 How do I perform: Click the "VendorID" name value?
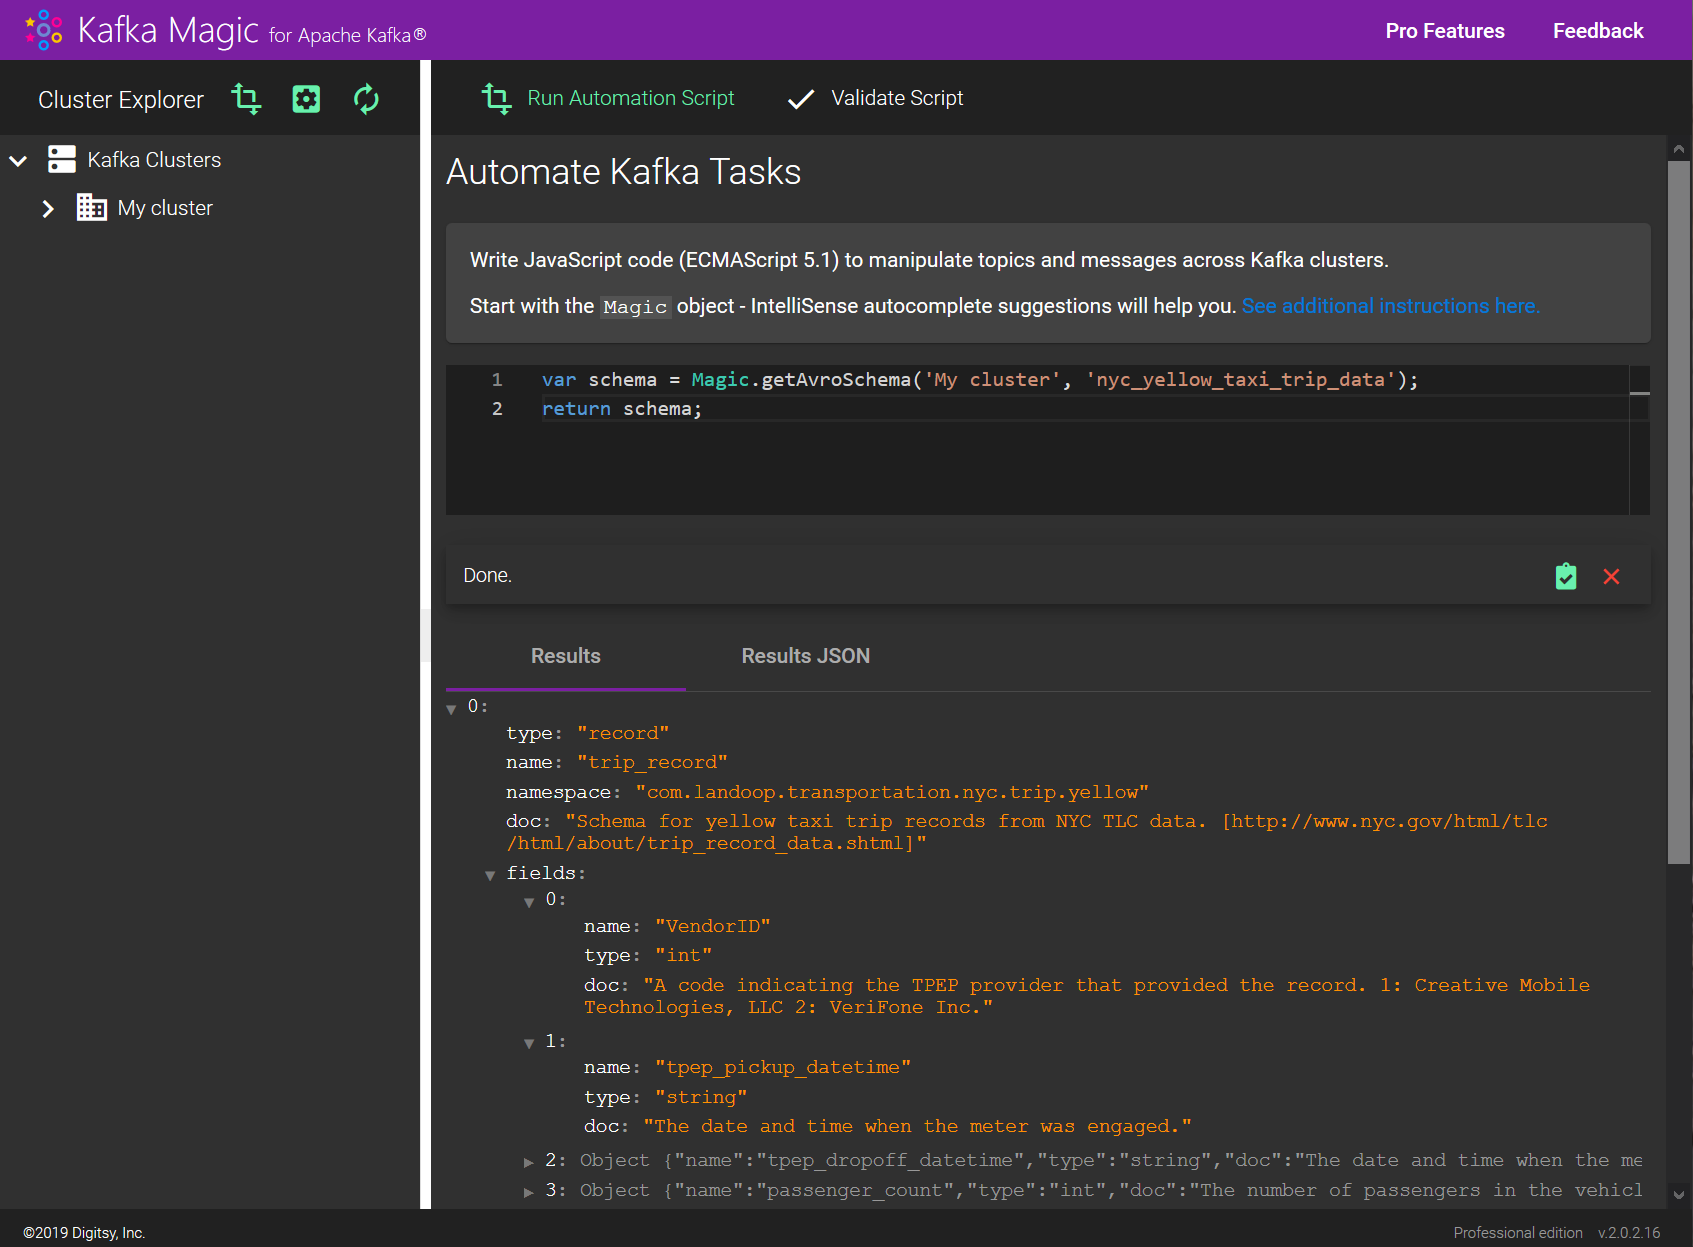coord(713,927)
